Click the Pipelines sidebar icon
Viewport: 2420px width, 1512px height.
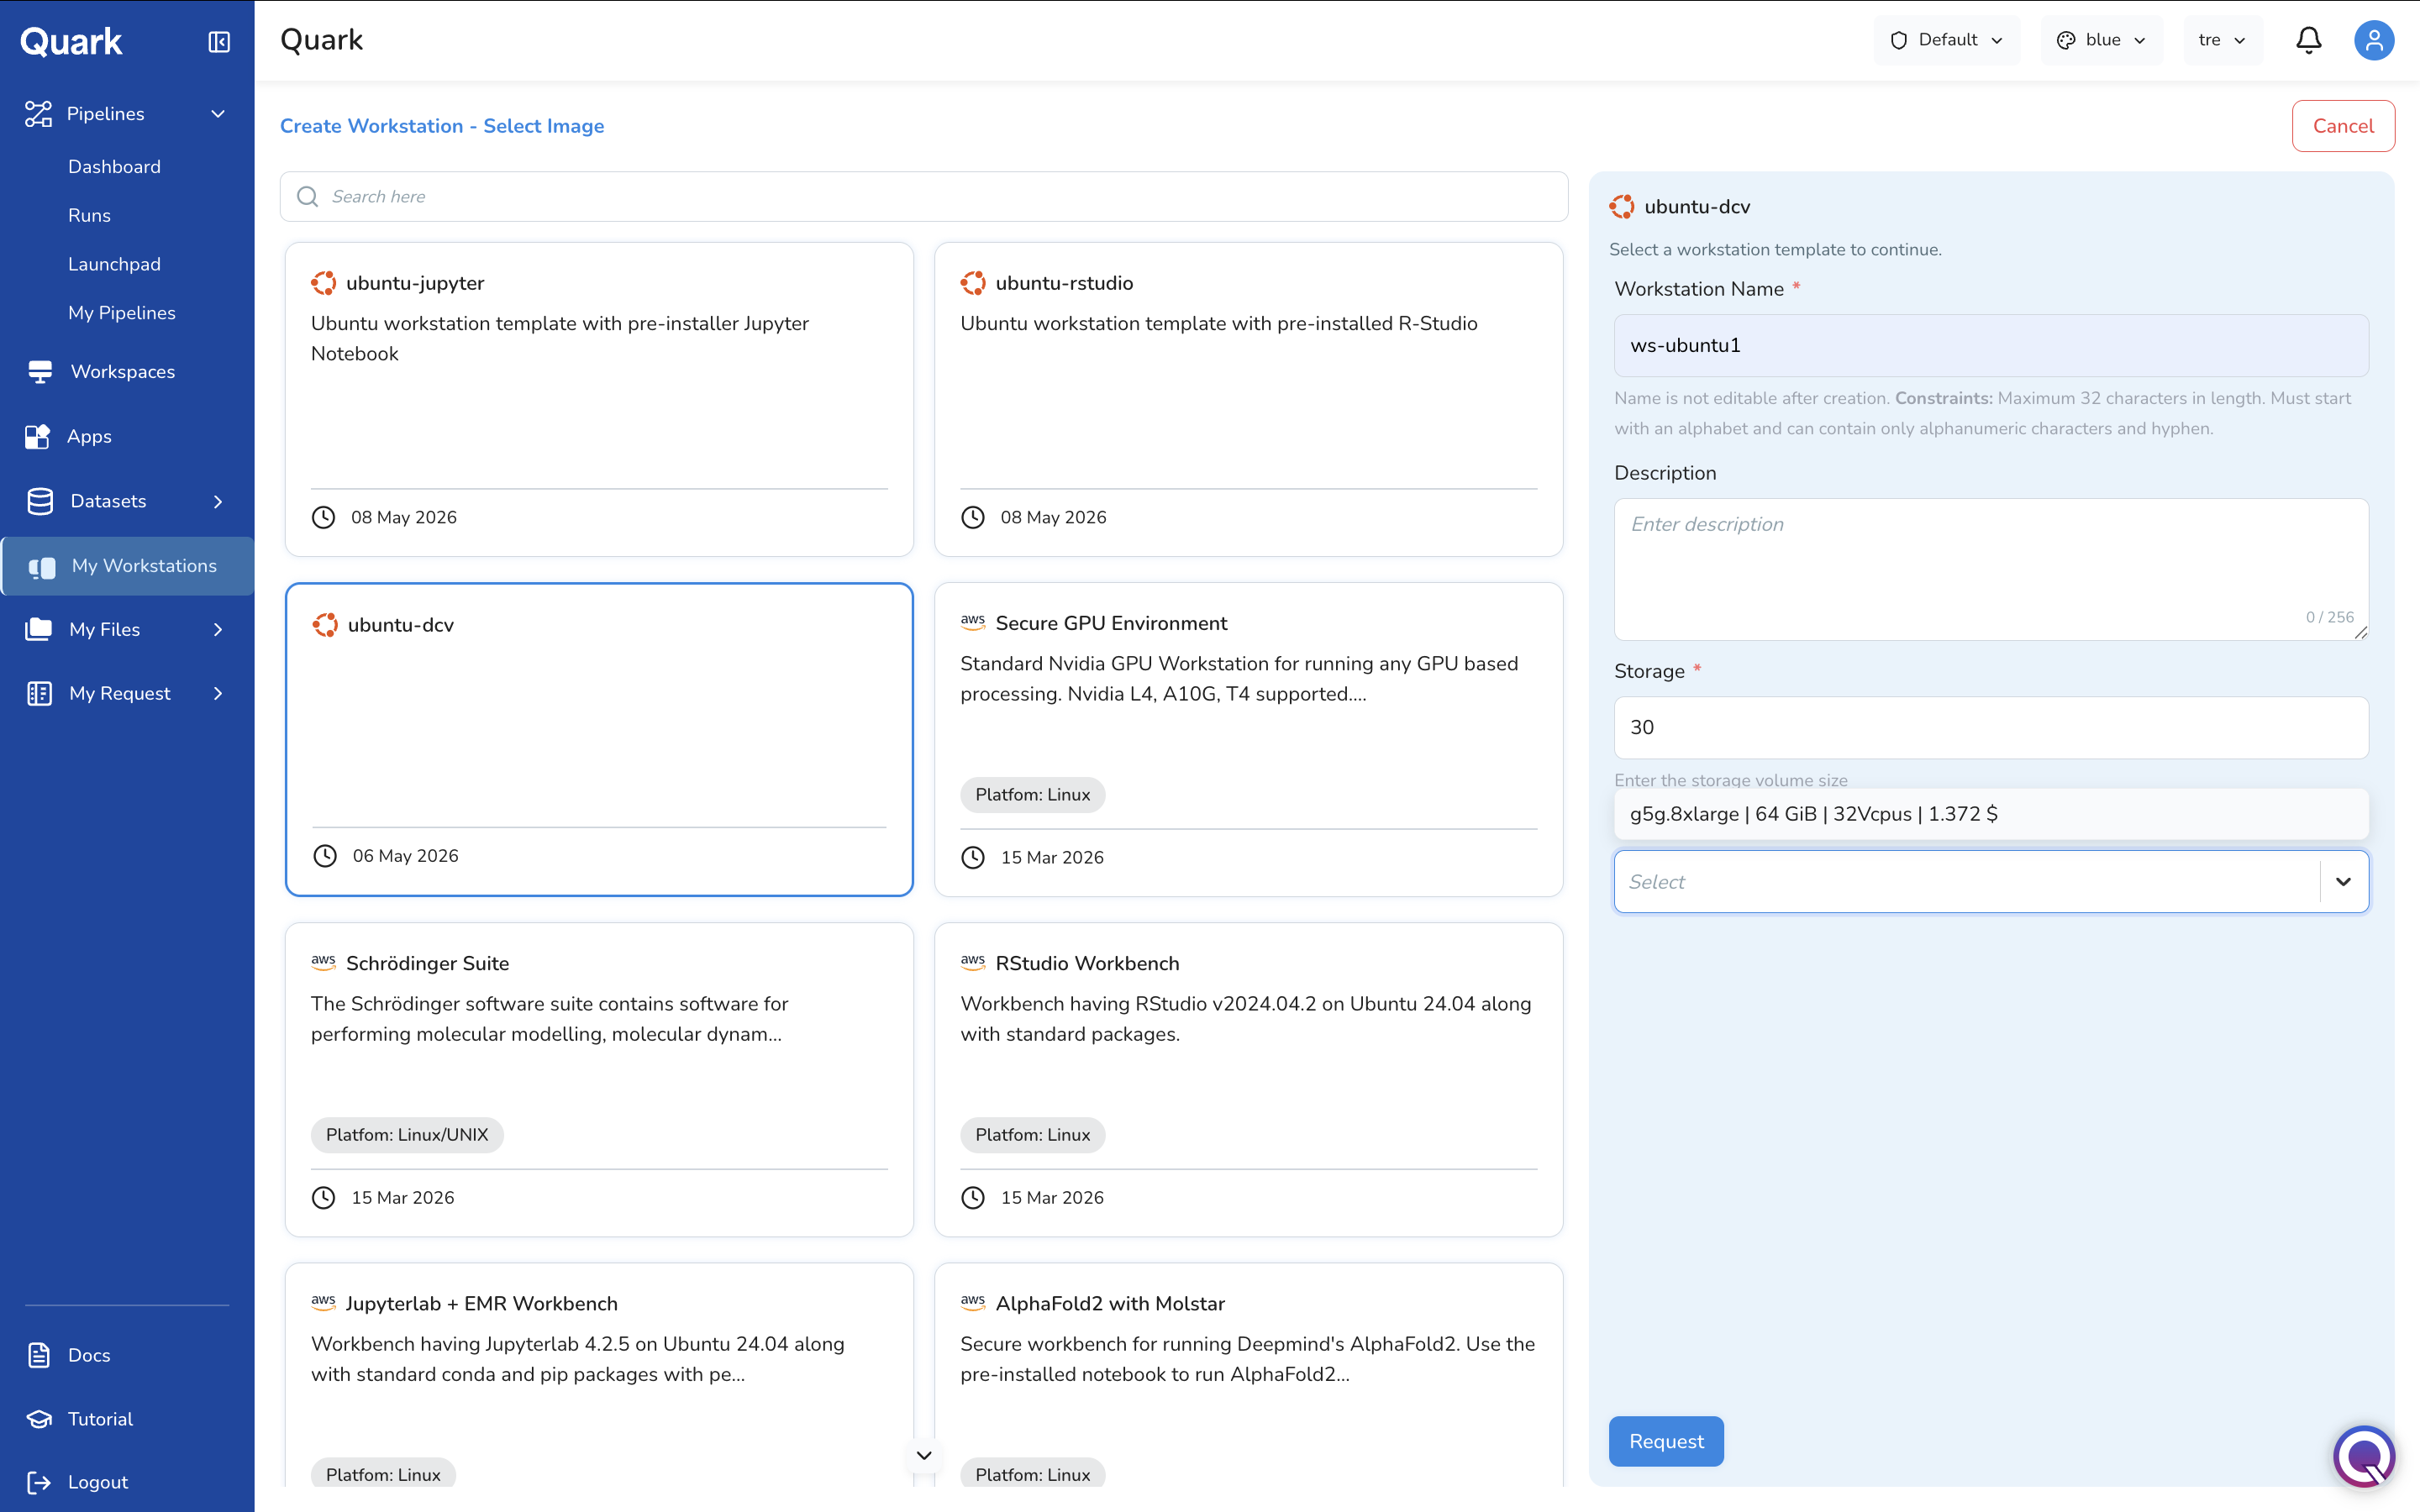(x=38, y=114)
